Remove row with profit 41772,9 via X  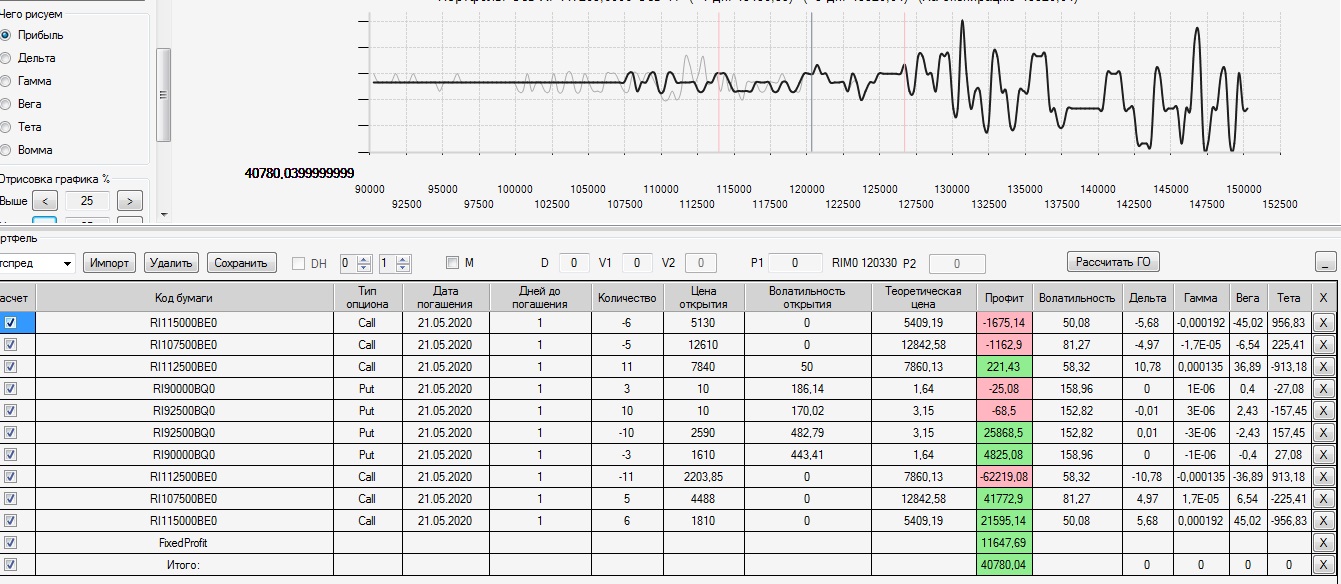(x=1322, y=499)
